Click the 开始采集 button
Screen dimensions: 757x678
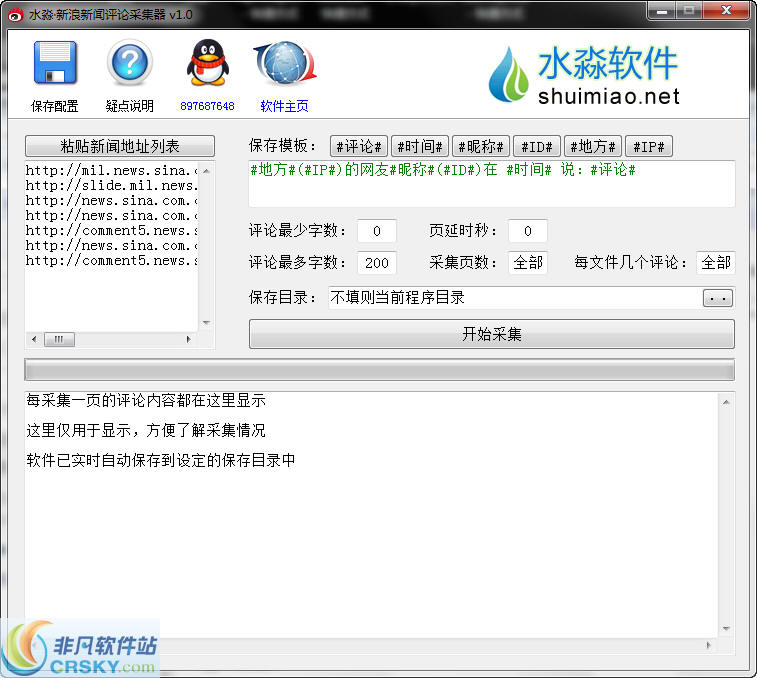pos(492,334)
